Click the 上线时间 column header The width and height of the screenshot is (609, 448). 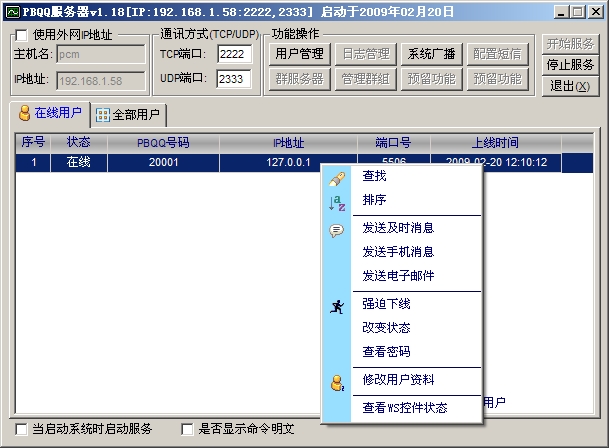coord(496,142)
